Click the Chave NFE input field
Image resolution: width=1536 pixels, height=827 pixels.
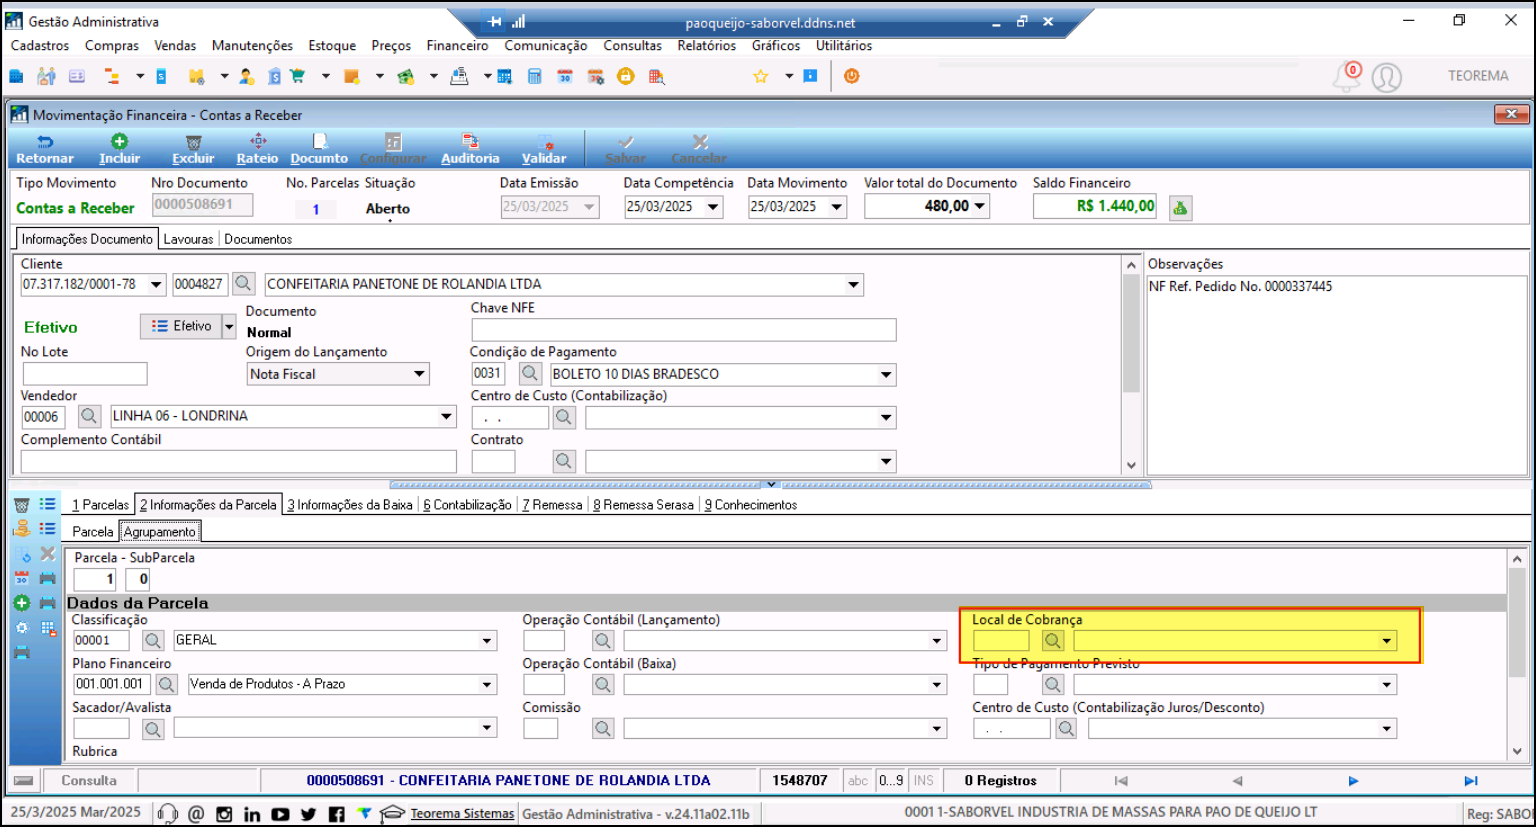coord(684,330)
